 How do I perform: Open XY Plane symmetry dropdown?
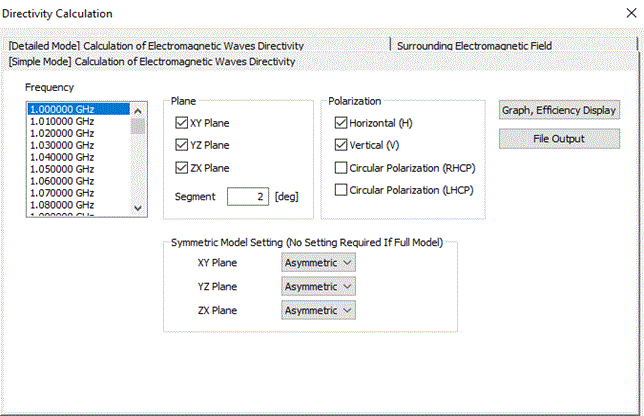point(318,262)
